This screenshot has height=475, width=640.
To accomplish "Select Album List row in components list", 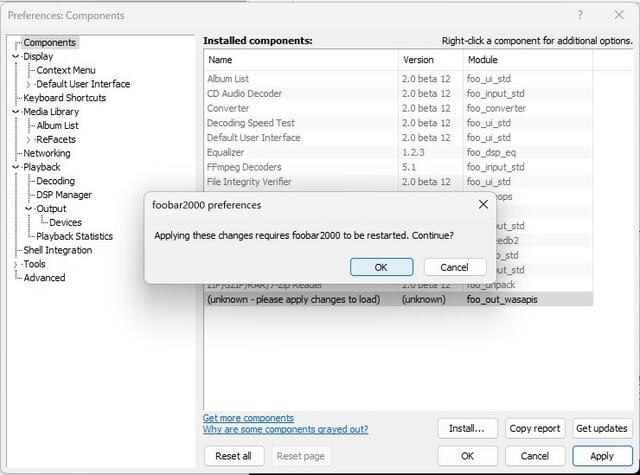I will (398, 79).
